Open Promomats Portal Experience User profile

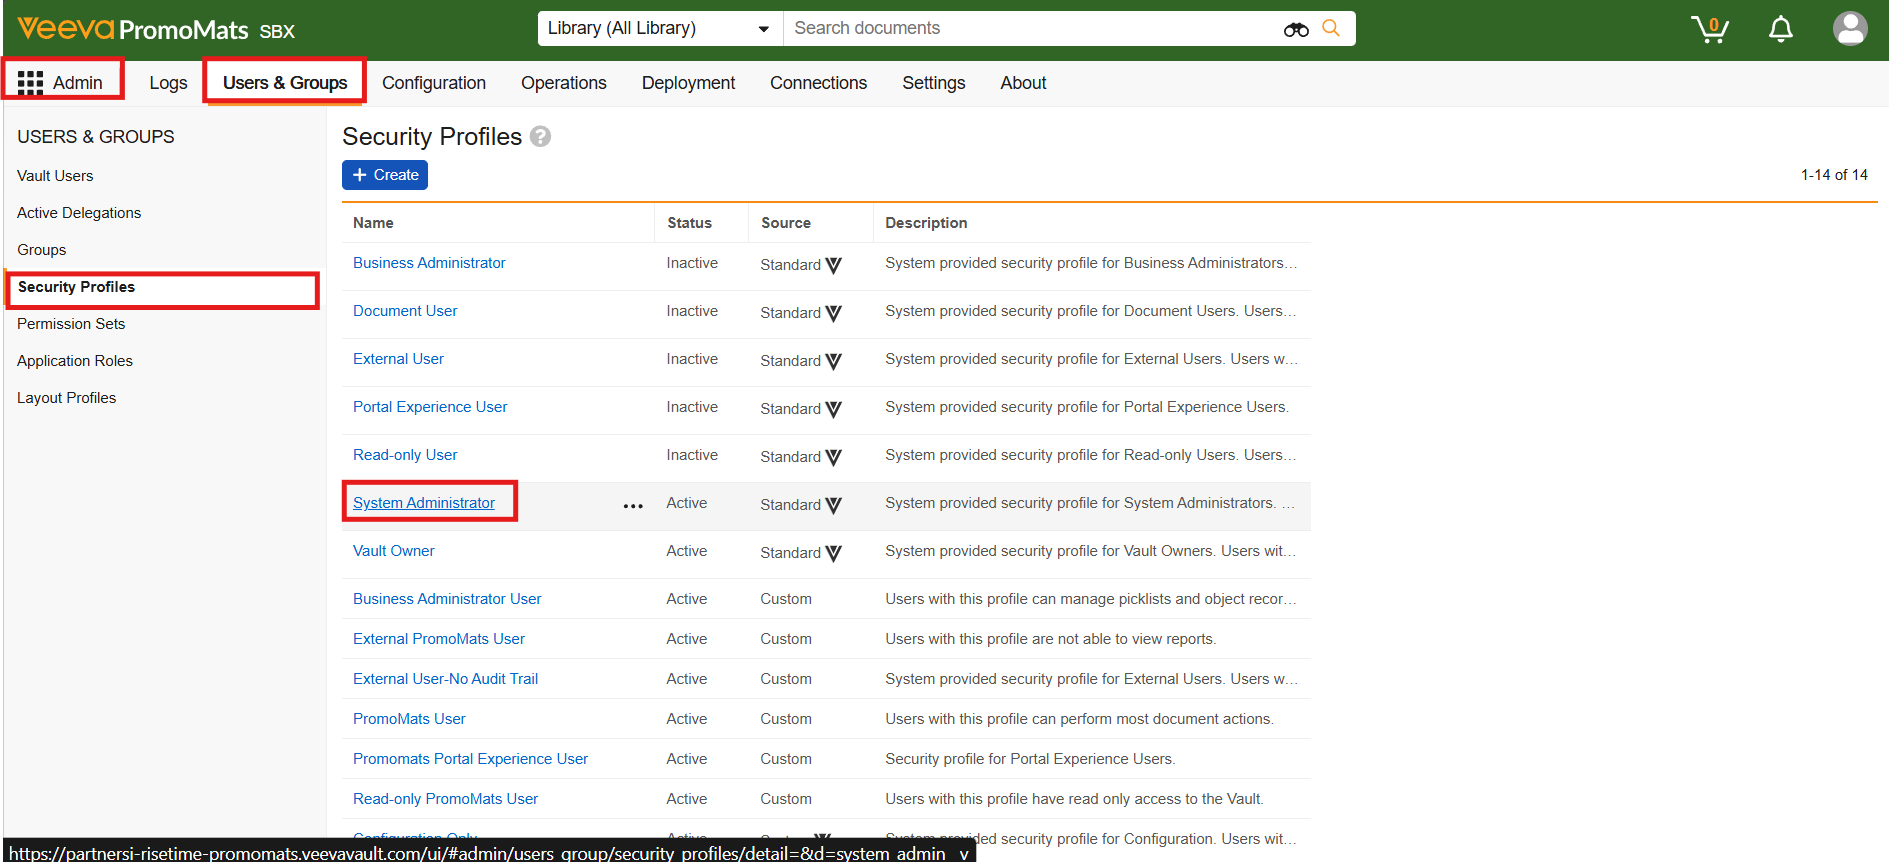coord(470,759)
